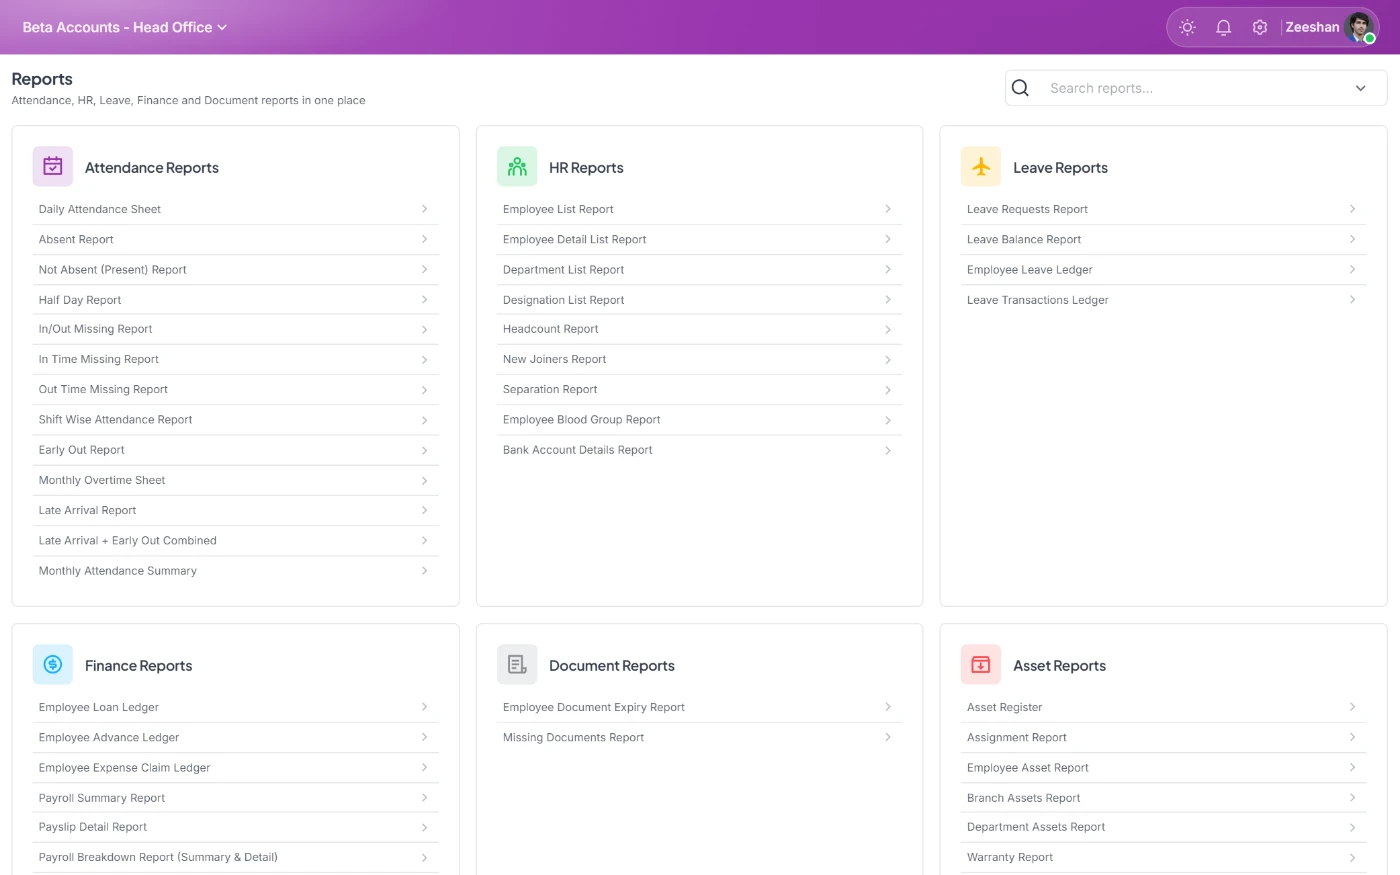The width and height of the screenshot is (1400, 875).
Task: Click the arrow beside Employee List Report
Action: pos(888,209)
